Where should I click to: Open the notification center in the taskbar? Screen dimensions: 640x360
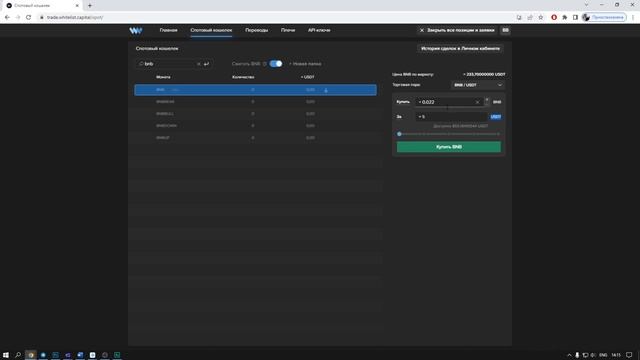(x=629, y=355)
